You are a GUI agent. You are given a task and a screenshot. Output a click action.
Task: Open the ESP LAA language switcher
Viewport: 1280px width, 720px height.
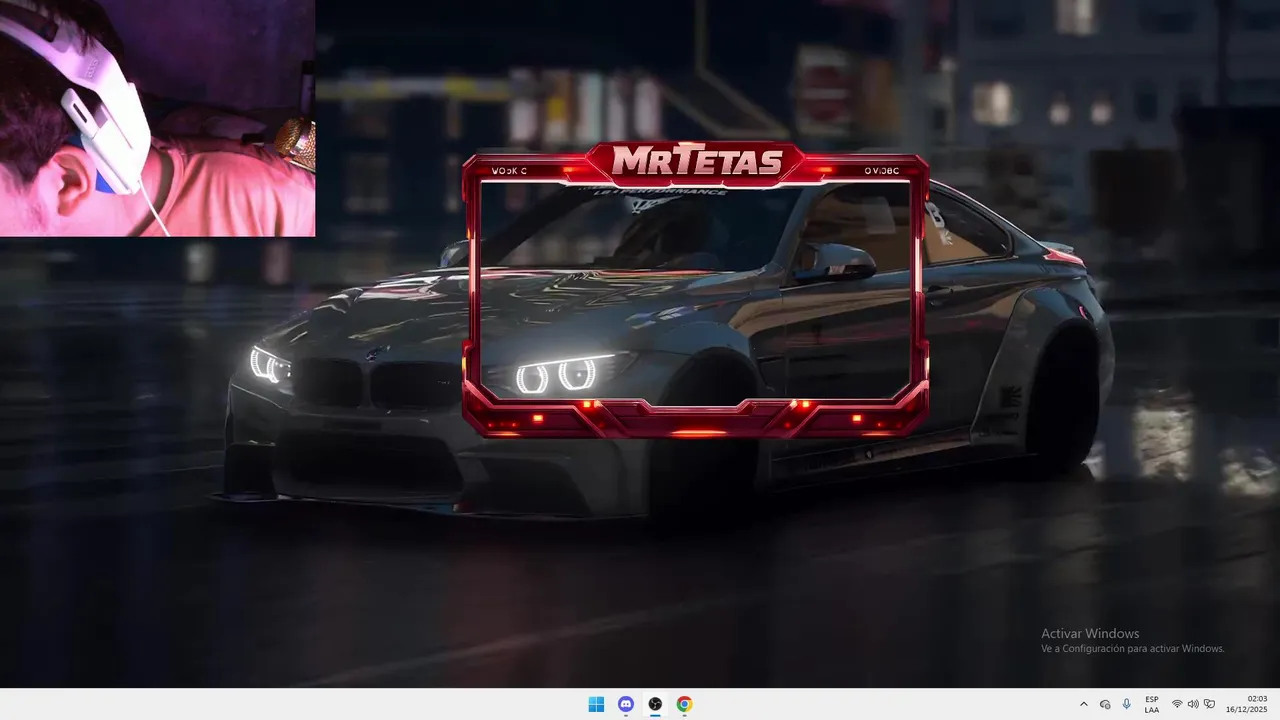pos(1152,704)
